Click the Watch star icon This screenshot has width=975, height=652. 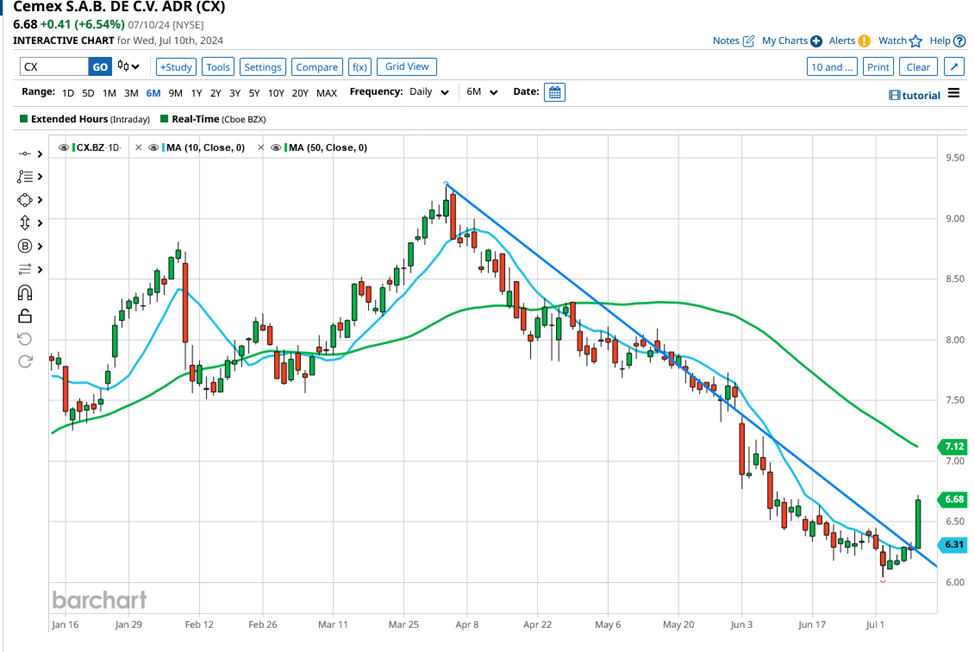[x=915, y=41]
